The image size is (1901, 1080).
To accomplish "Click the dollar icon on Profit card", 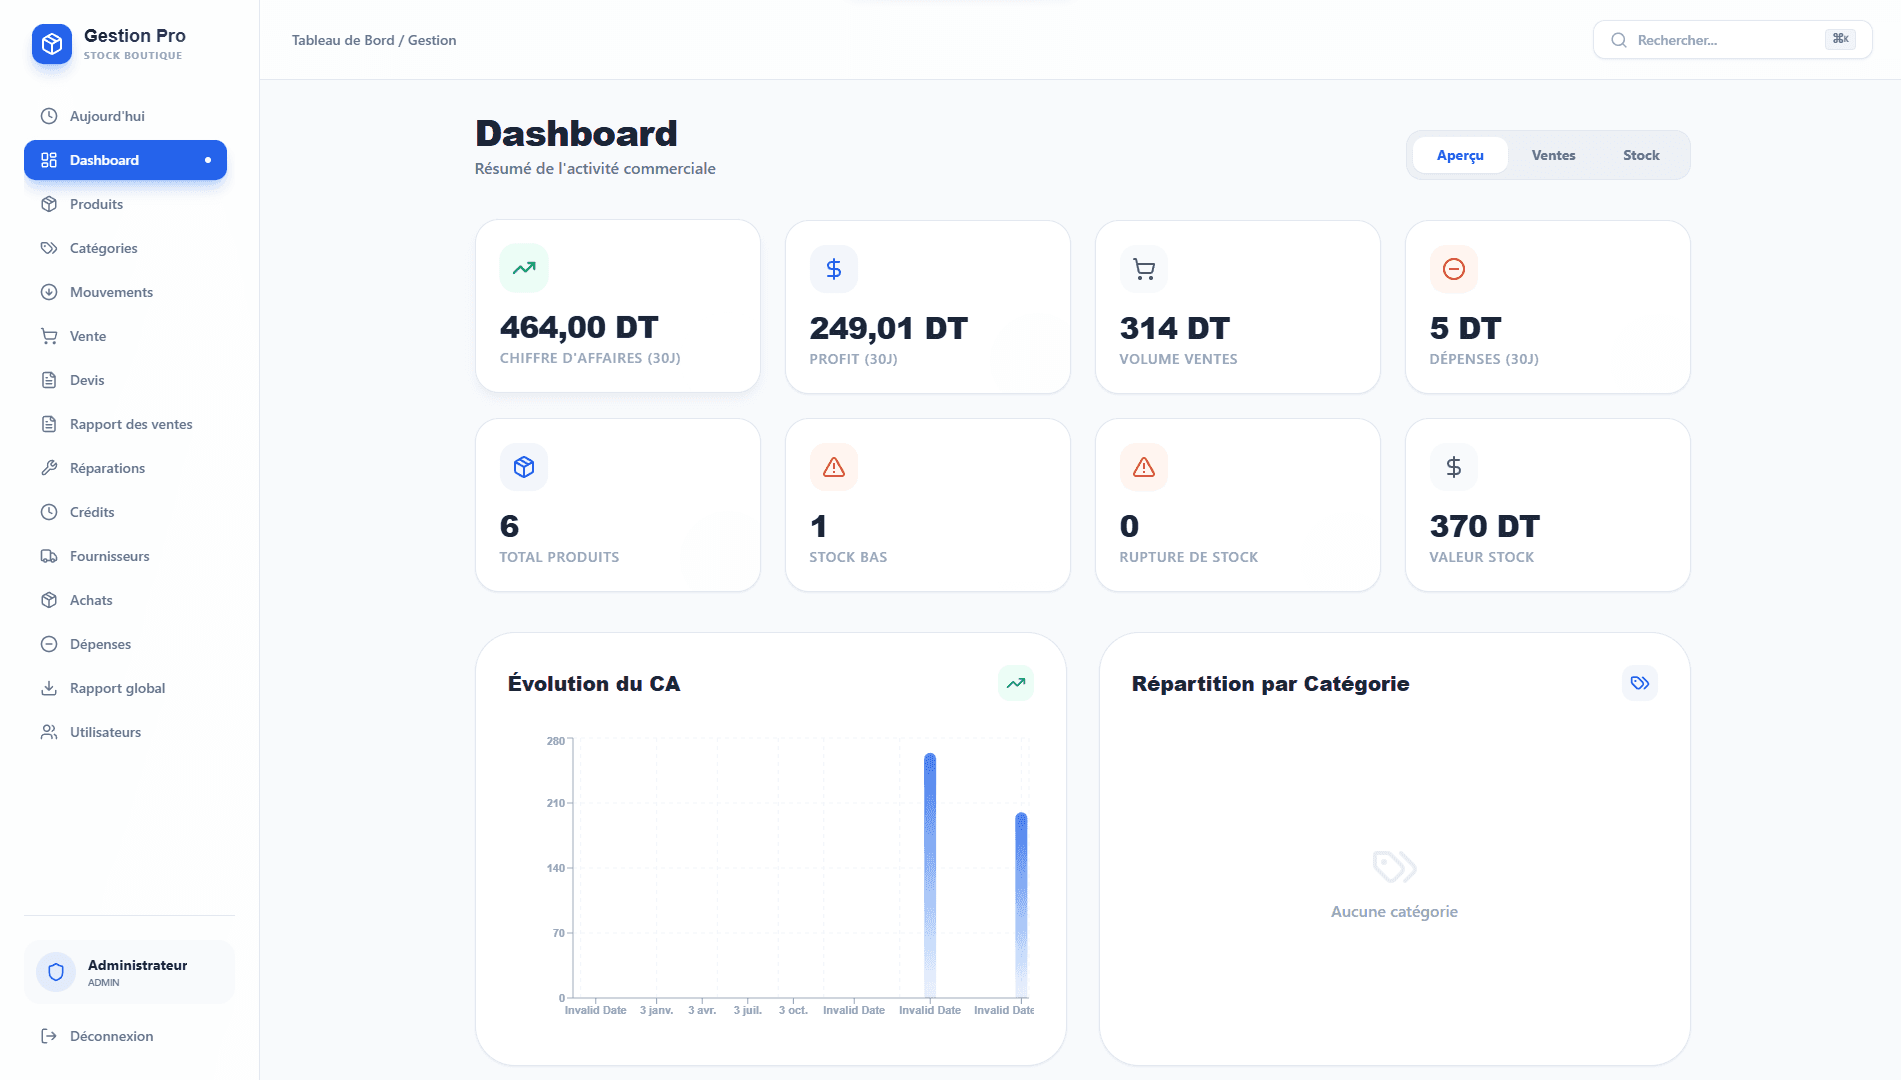I will [x=834, y=269].
